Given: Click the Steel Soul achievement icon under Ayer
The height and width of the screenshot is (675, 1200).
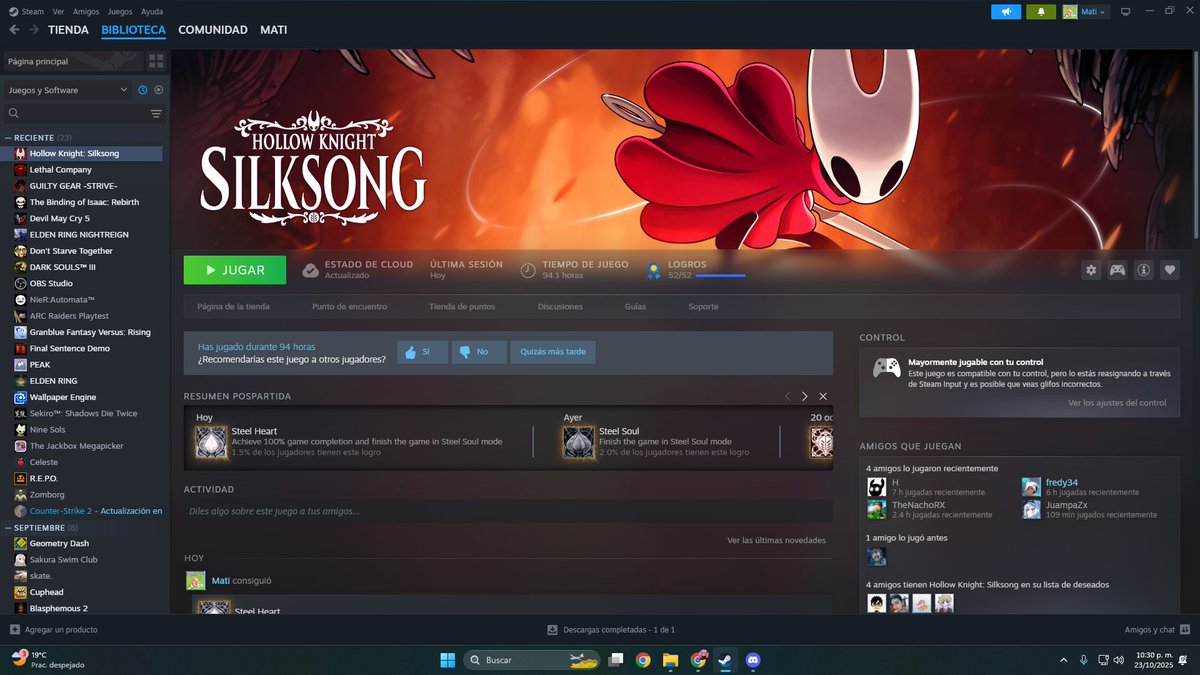Looking at the screenshot, I should click(578, 442).
